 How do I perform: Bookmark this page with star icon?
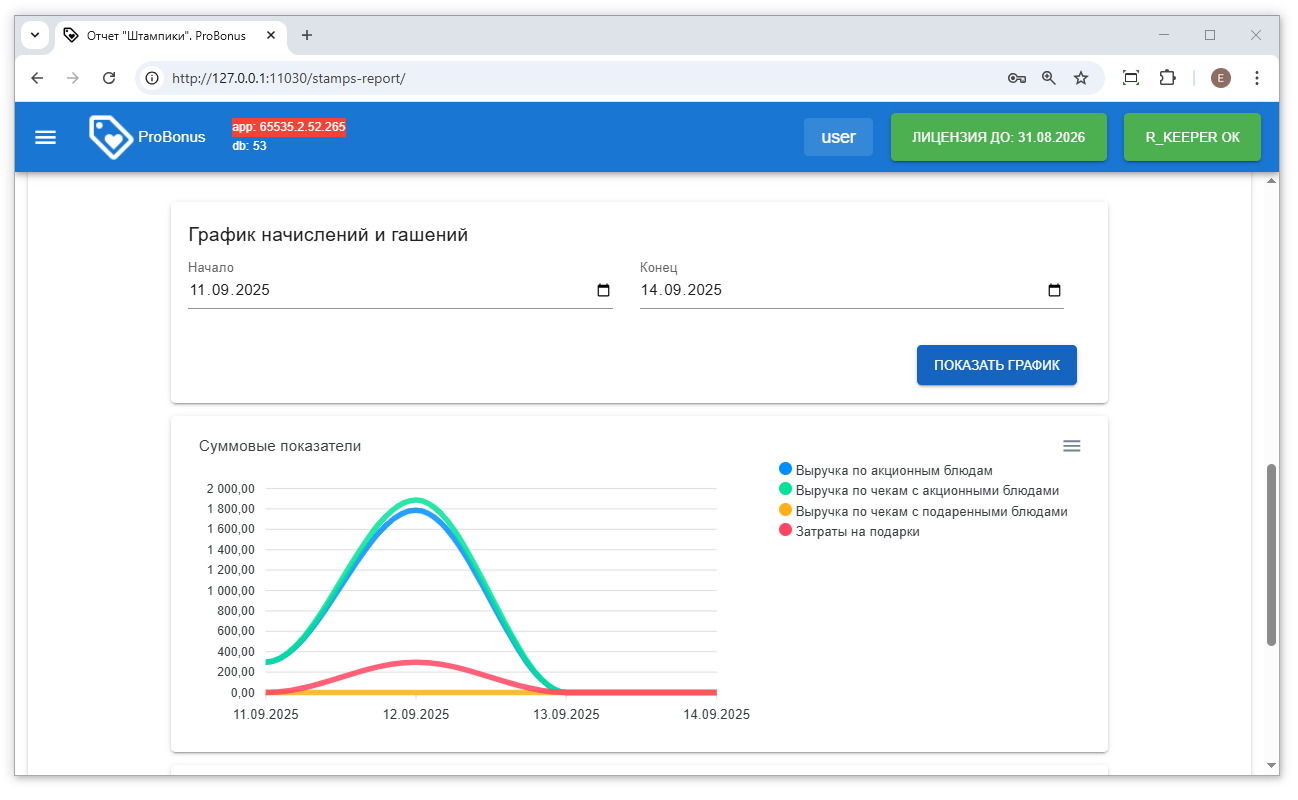point(1080,78)
